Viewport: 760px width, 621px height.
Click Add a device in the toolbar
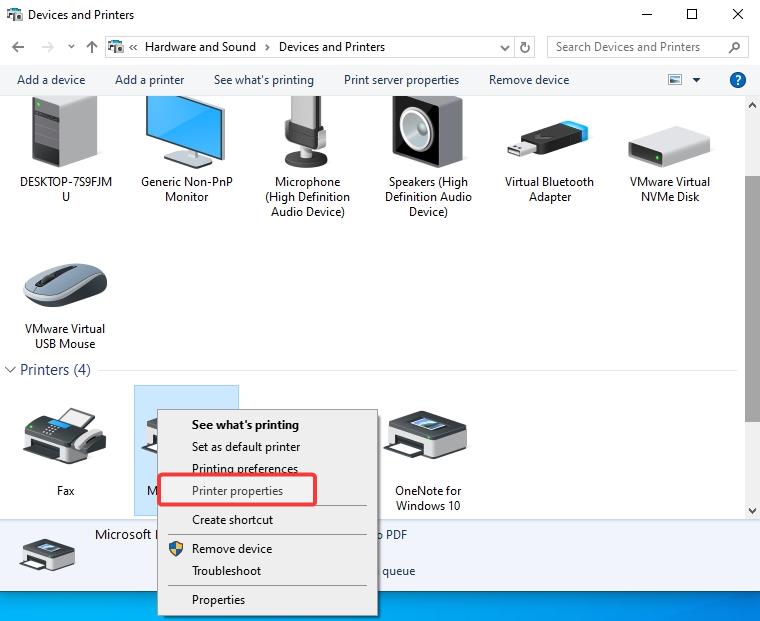(51, 80)
